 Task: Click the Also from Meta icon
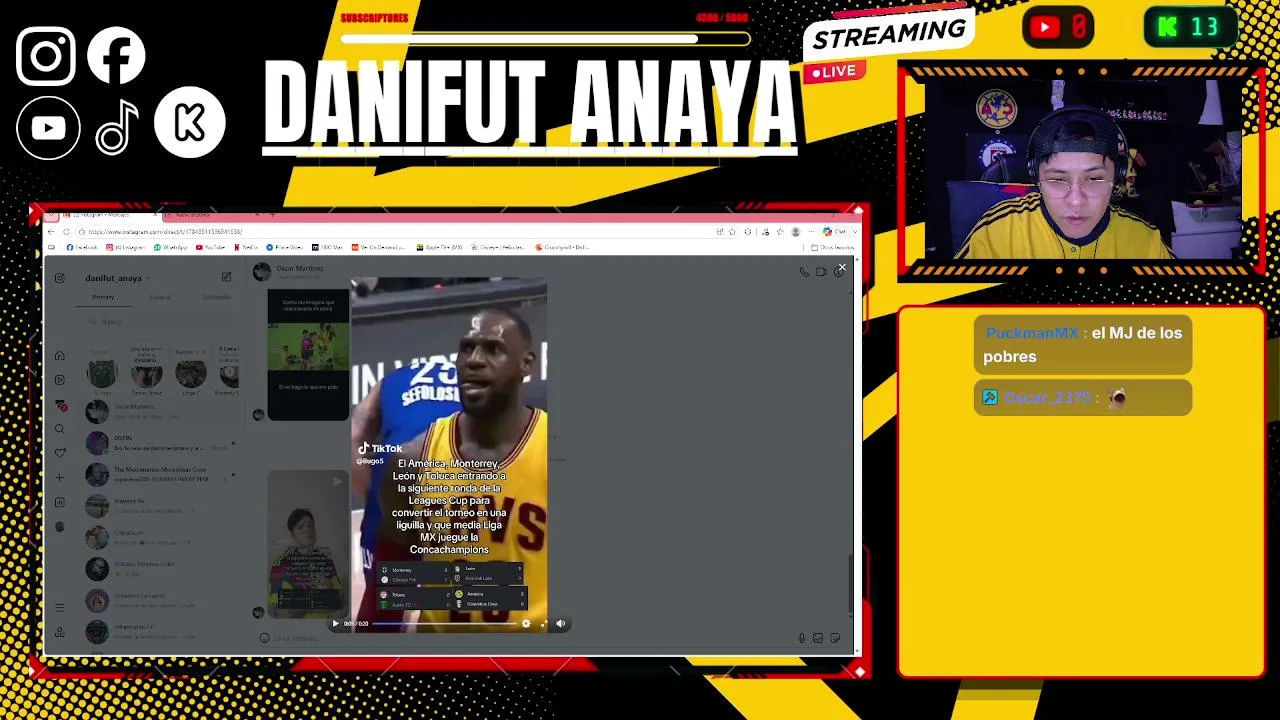coord(59,632)
